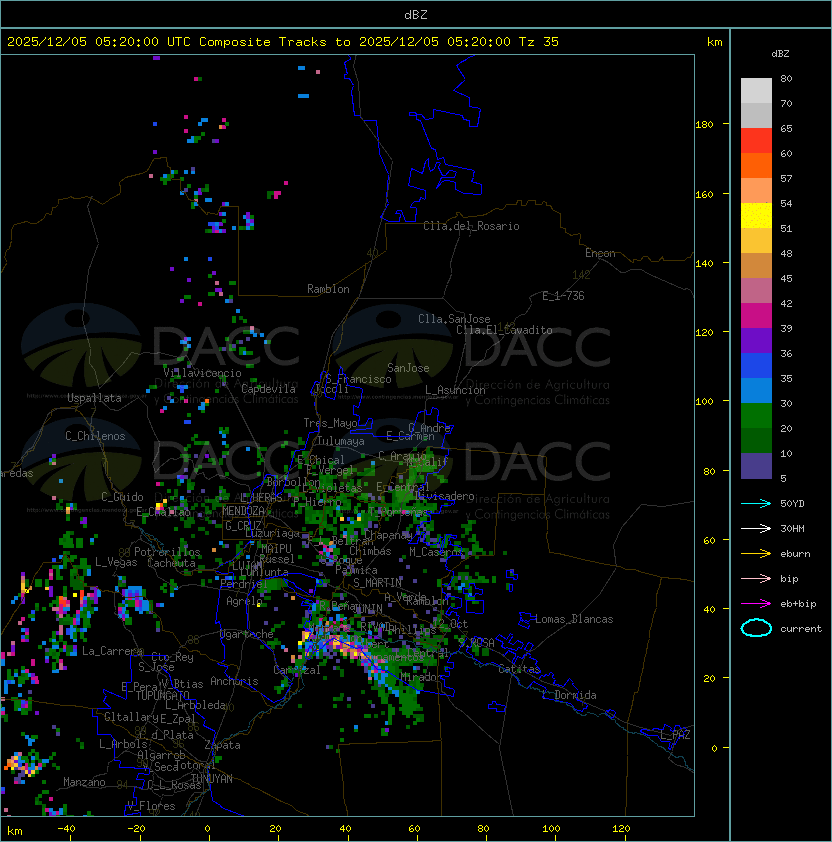Click the 'C_Guido' map label

[x=122, y=497]
